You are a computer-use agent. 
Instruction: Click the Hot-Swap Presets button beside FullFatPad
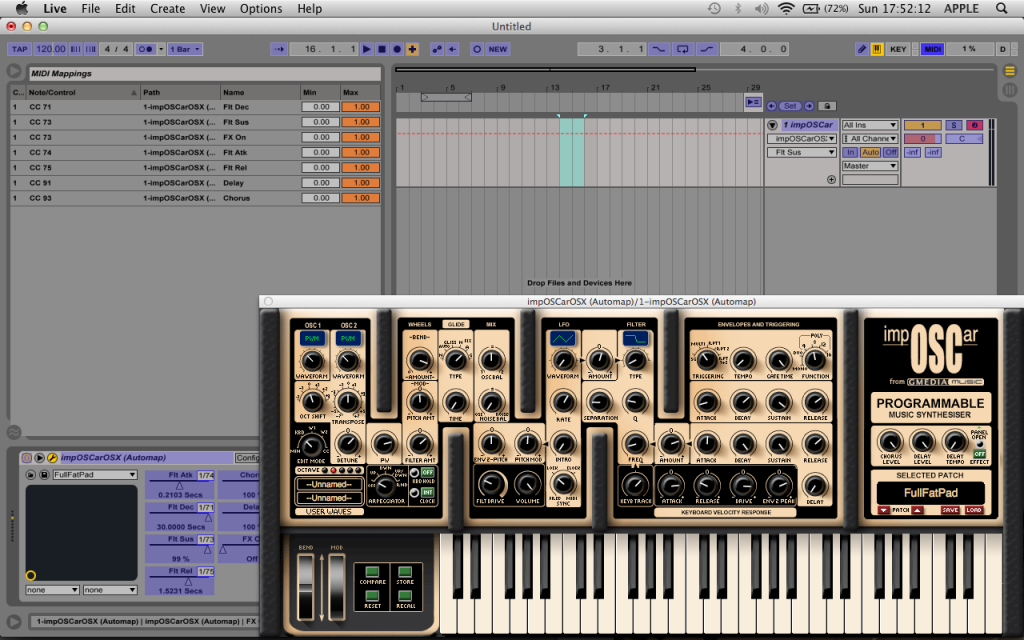31,475
